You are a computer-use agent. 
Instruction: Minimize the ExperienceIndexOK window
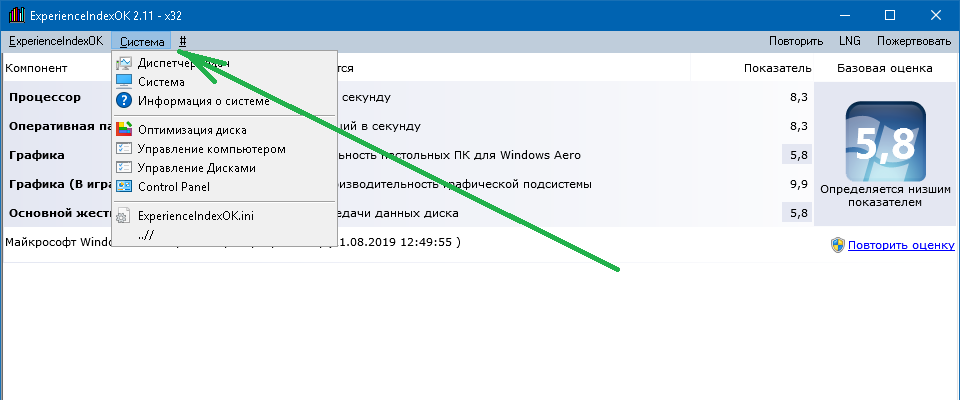(845, 15)
